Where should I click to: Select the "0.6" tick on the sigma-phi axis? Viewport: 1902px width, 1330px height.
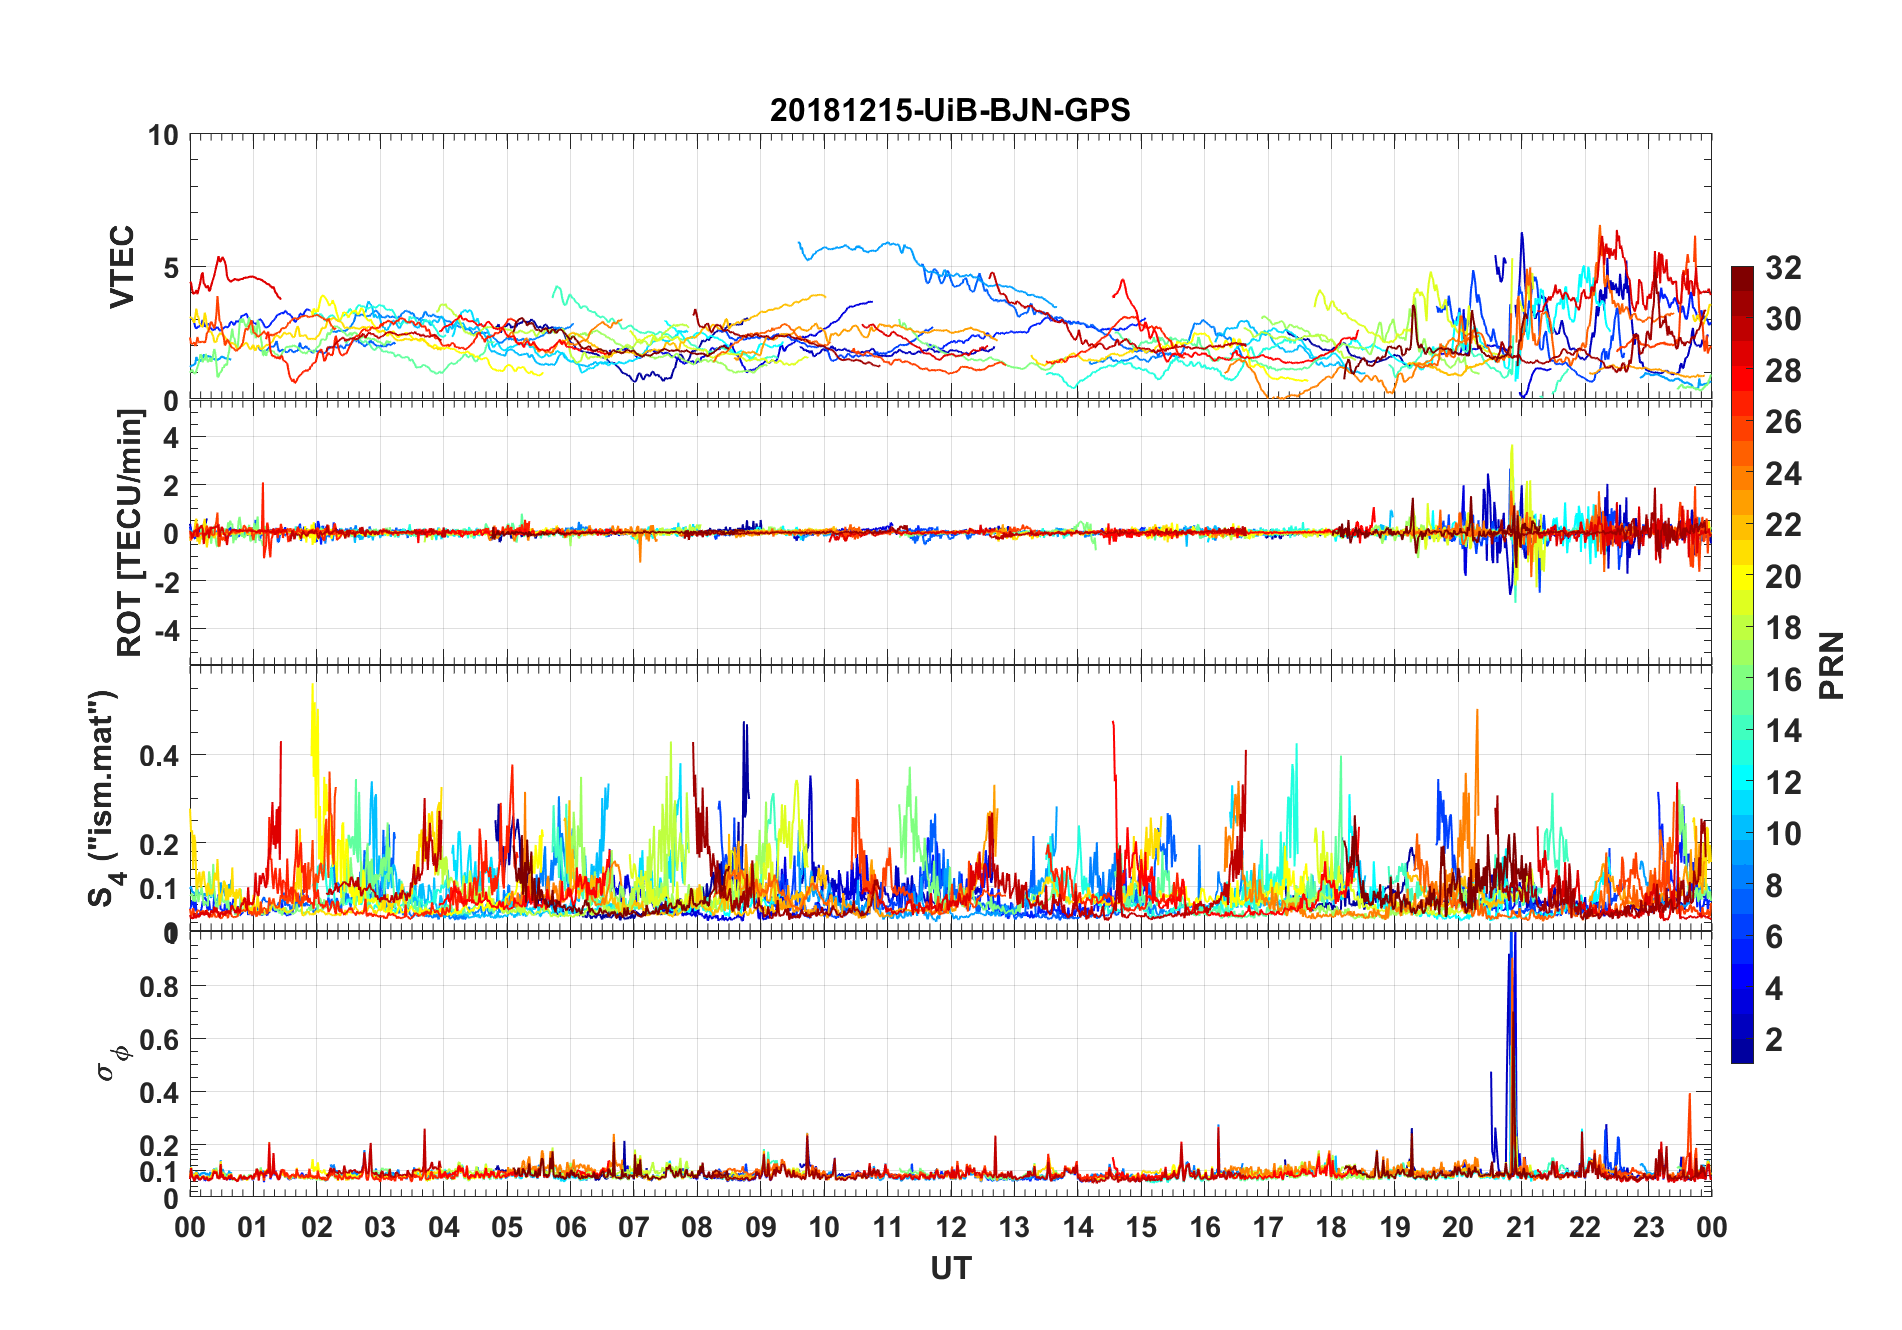pos(159,1039)
